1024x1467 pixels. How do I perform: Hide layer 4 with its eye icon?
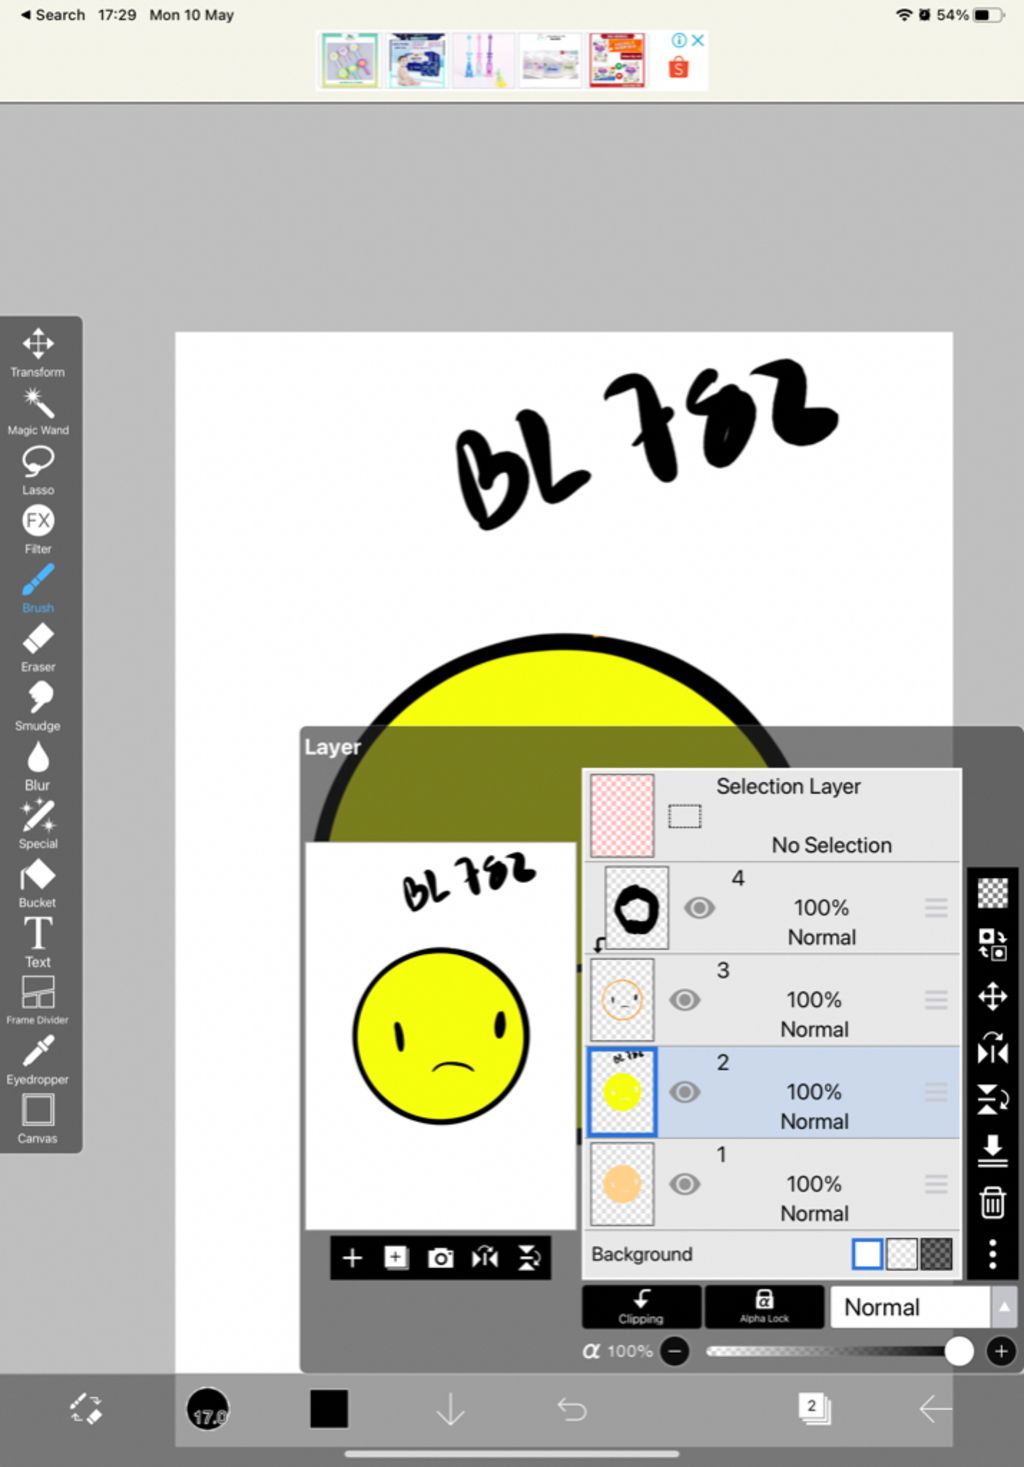pyautogui.click(x=699, y=908)
